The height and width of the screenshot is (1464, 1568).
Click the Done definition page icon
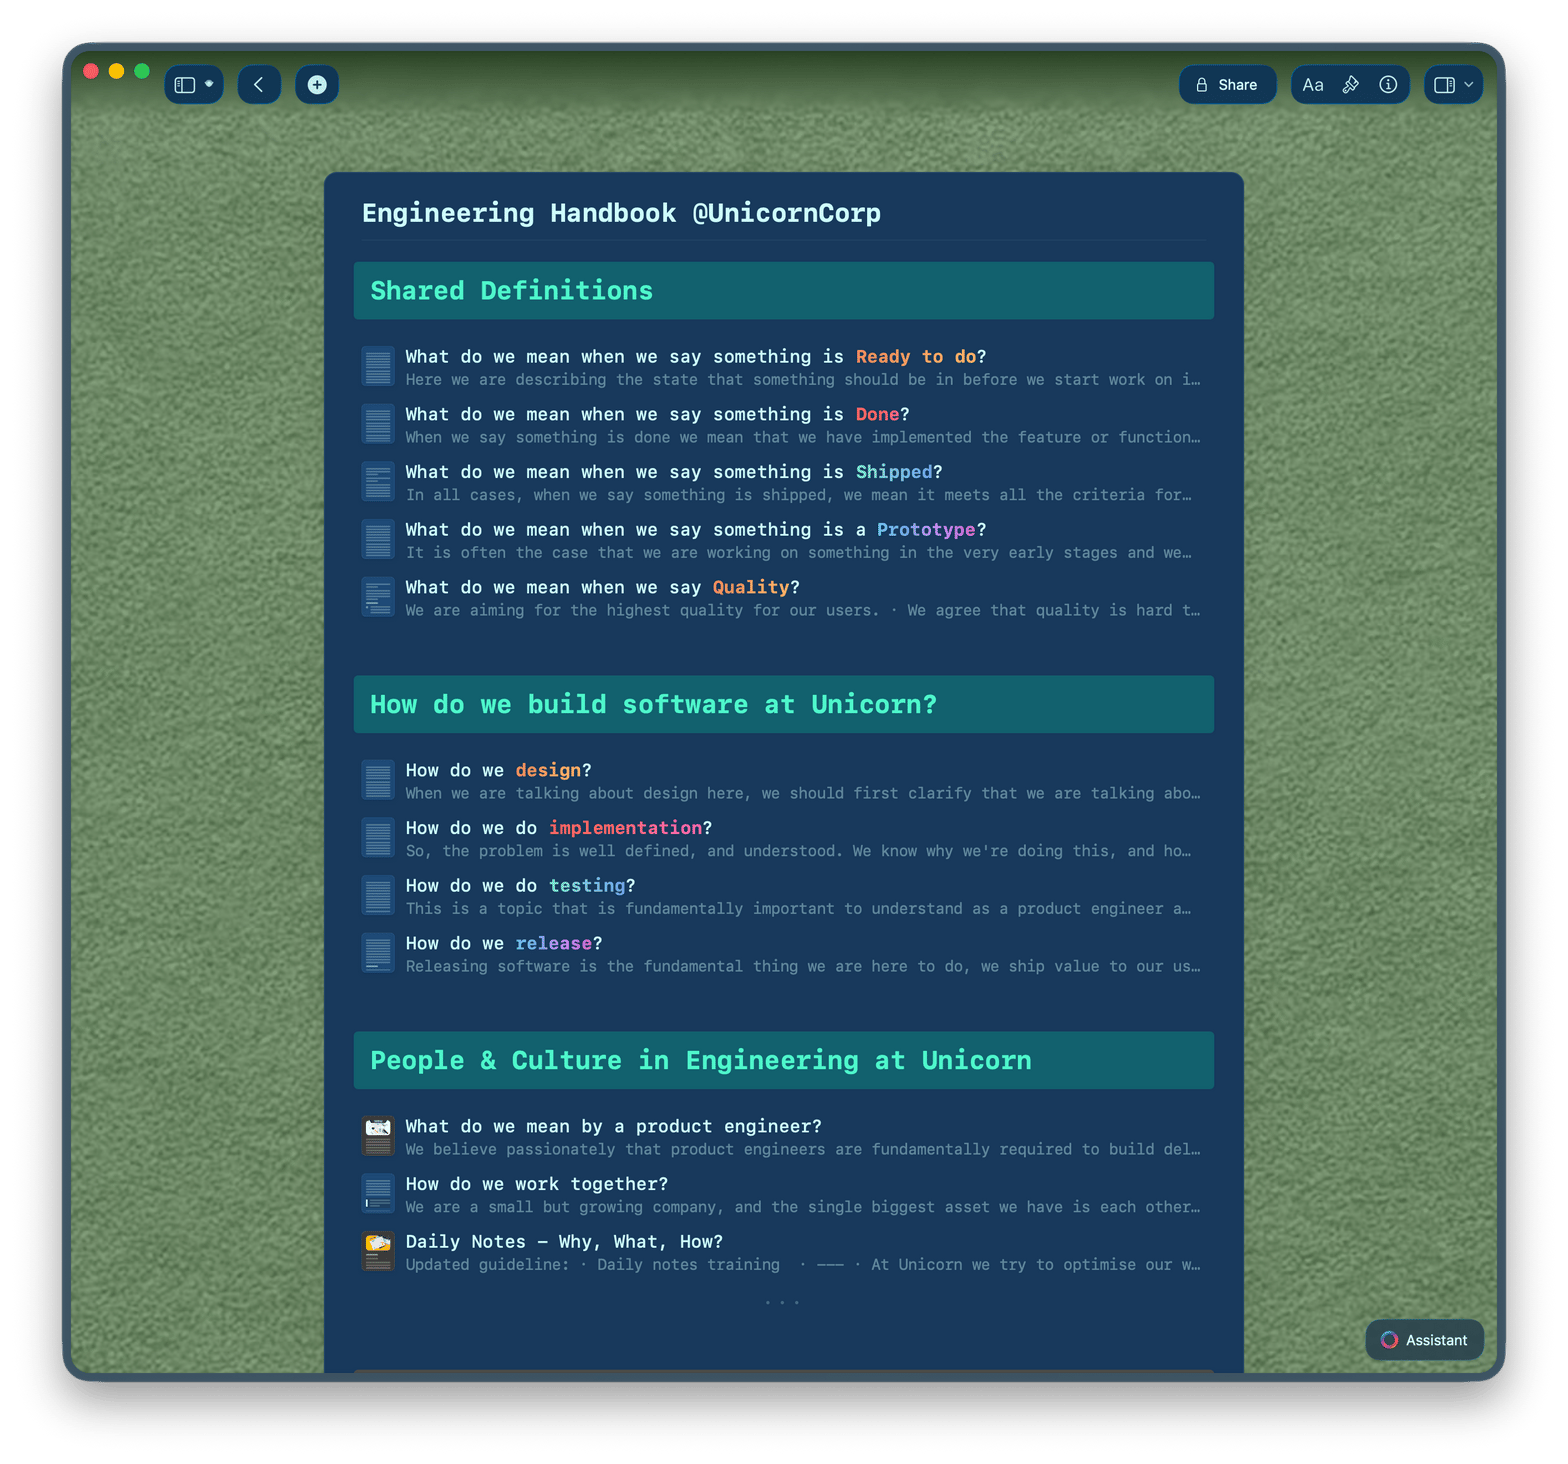(378, 424)
